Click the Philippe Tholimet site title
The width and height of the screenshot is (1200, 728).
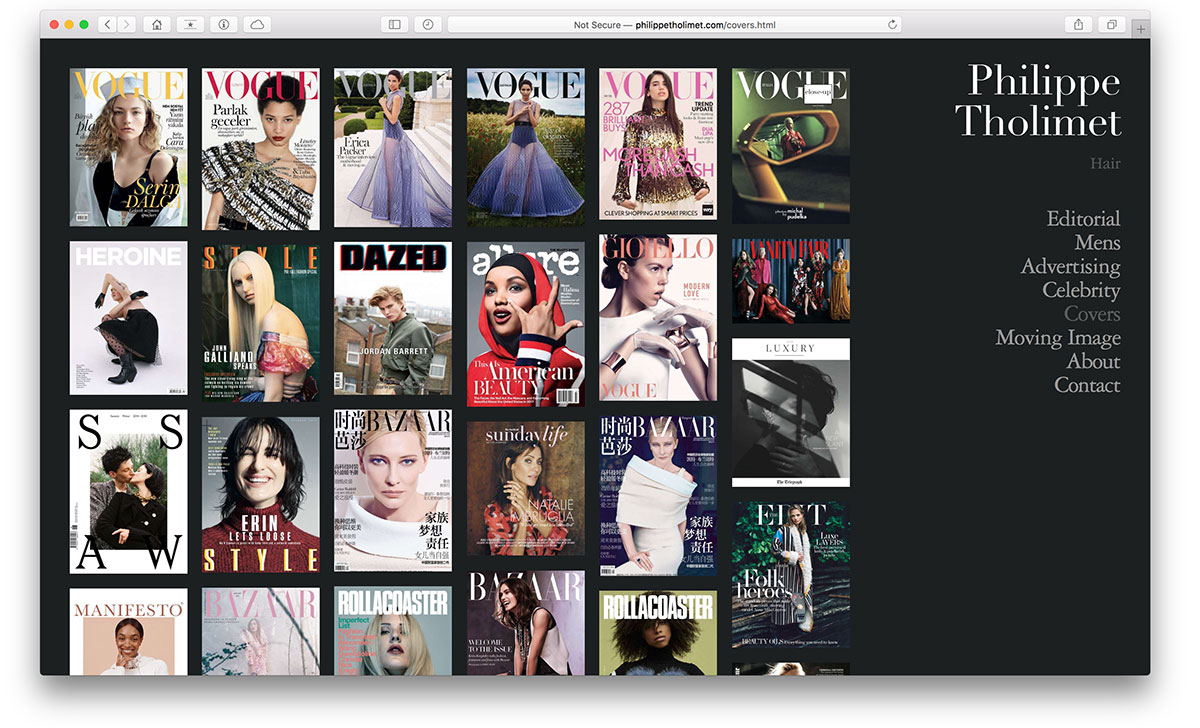click(x=1038, y=100)
